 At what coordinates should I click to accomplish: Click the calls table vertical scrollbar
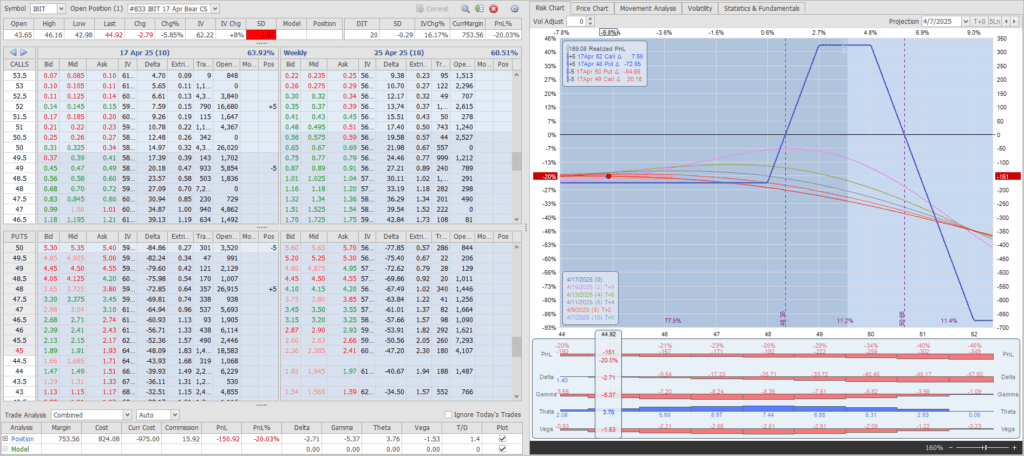point(517,147)
